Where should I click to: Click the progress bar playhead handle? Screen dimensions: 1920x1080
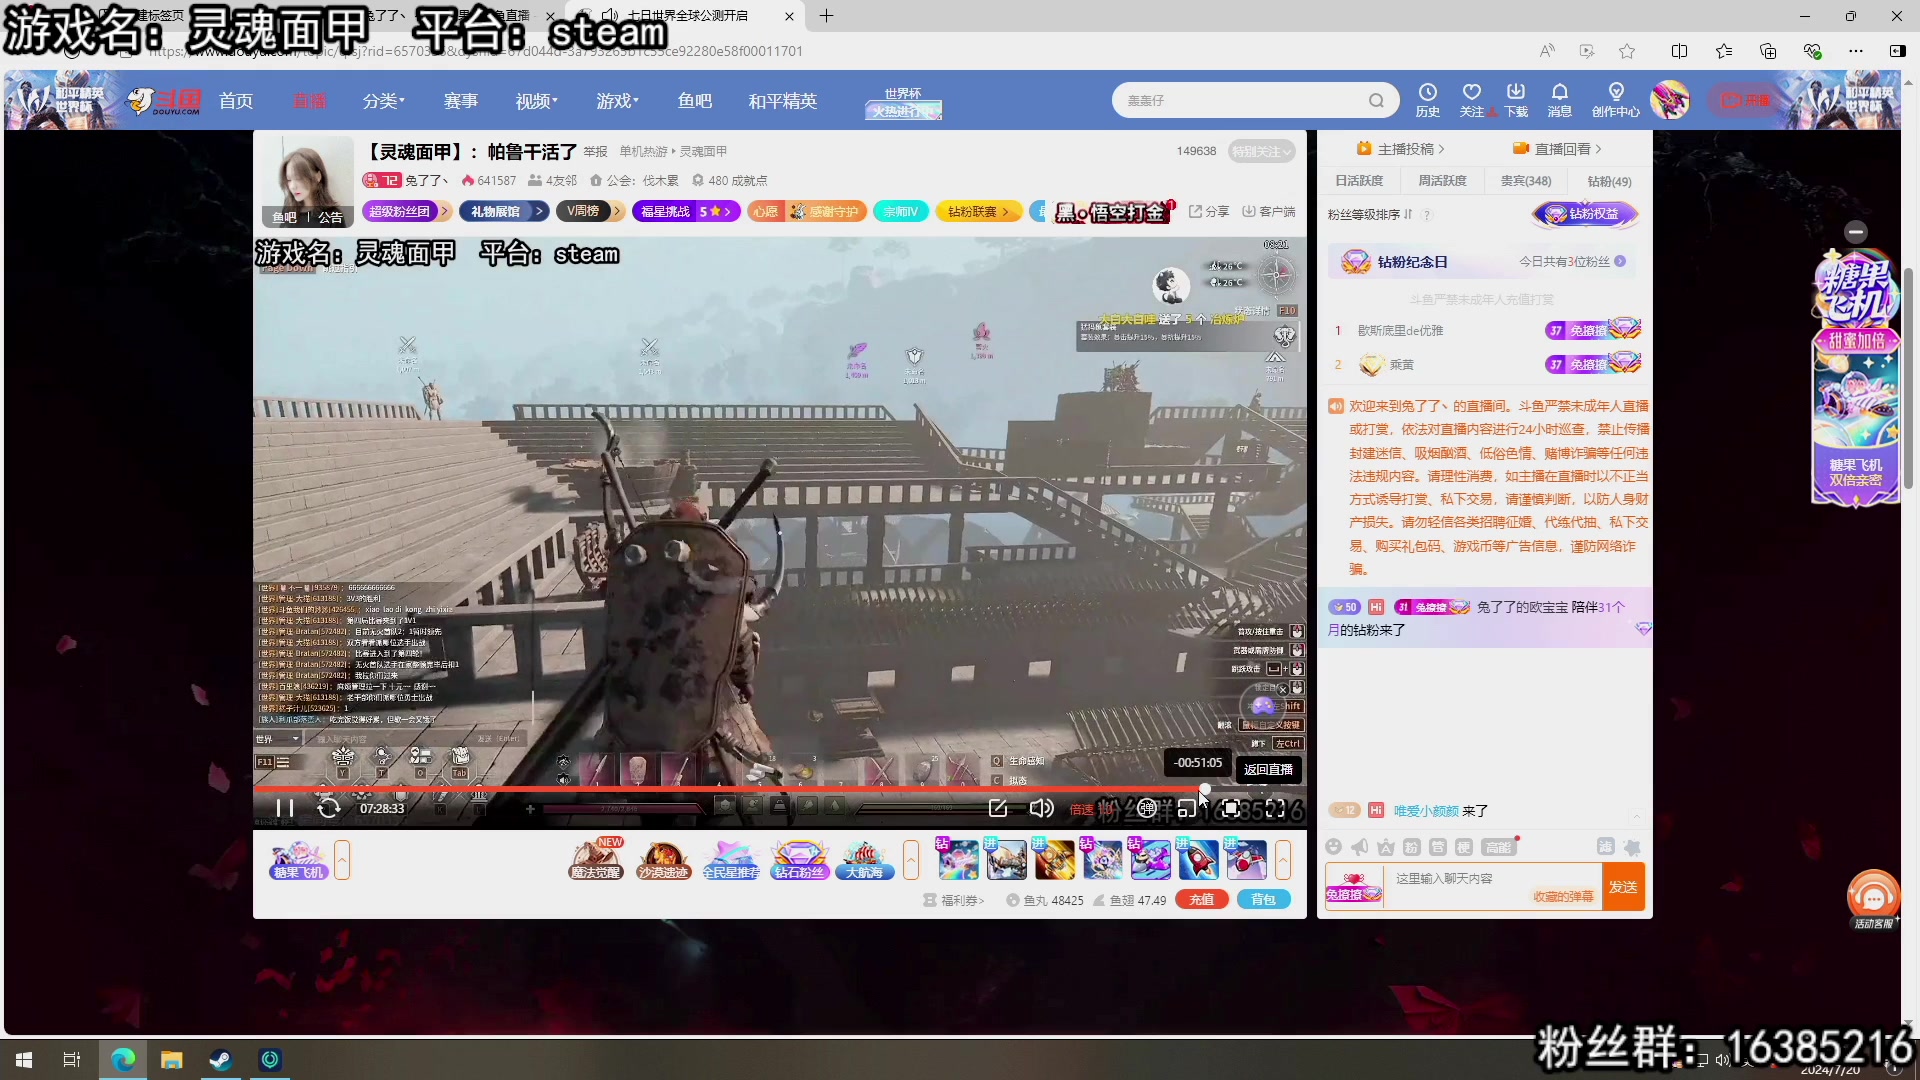coord(1205,789)
